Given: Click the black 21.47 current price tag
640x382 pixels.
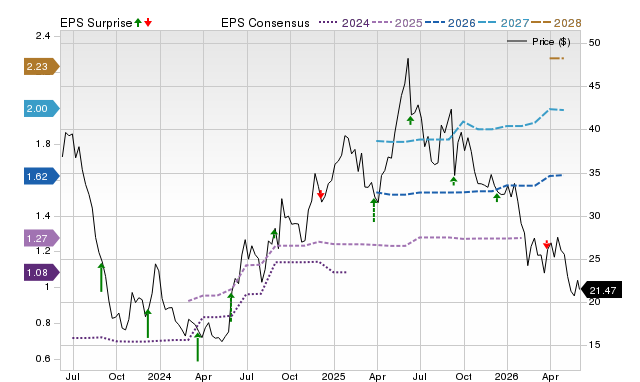Looking at the screenshot, I should 601,290.
